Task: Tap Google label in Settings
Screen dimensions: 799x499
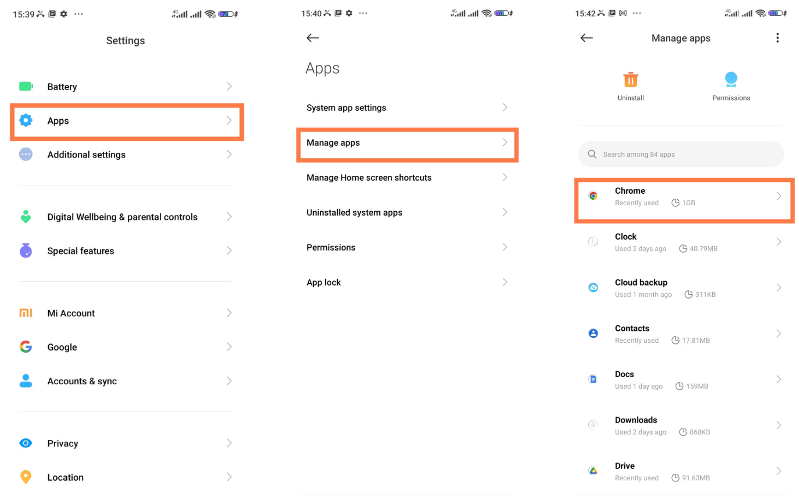Action: click(x=62, y=347)
